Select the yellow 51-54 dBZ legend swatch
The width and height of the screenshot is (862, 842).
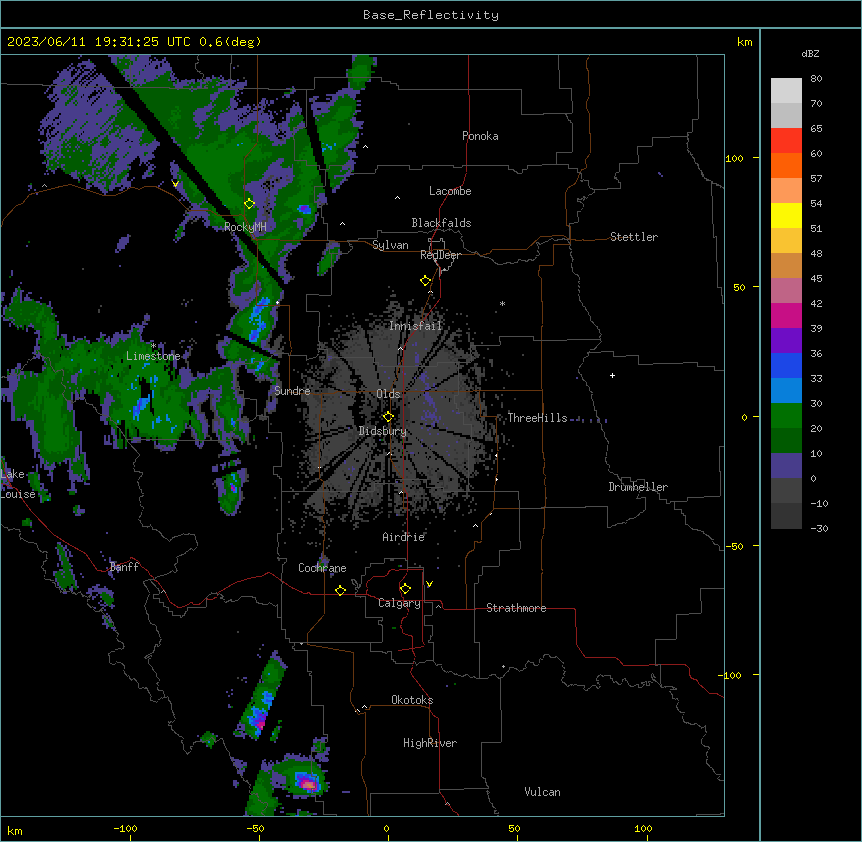[x=786, y=215]
